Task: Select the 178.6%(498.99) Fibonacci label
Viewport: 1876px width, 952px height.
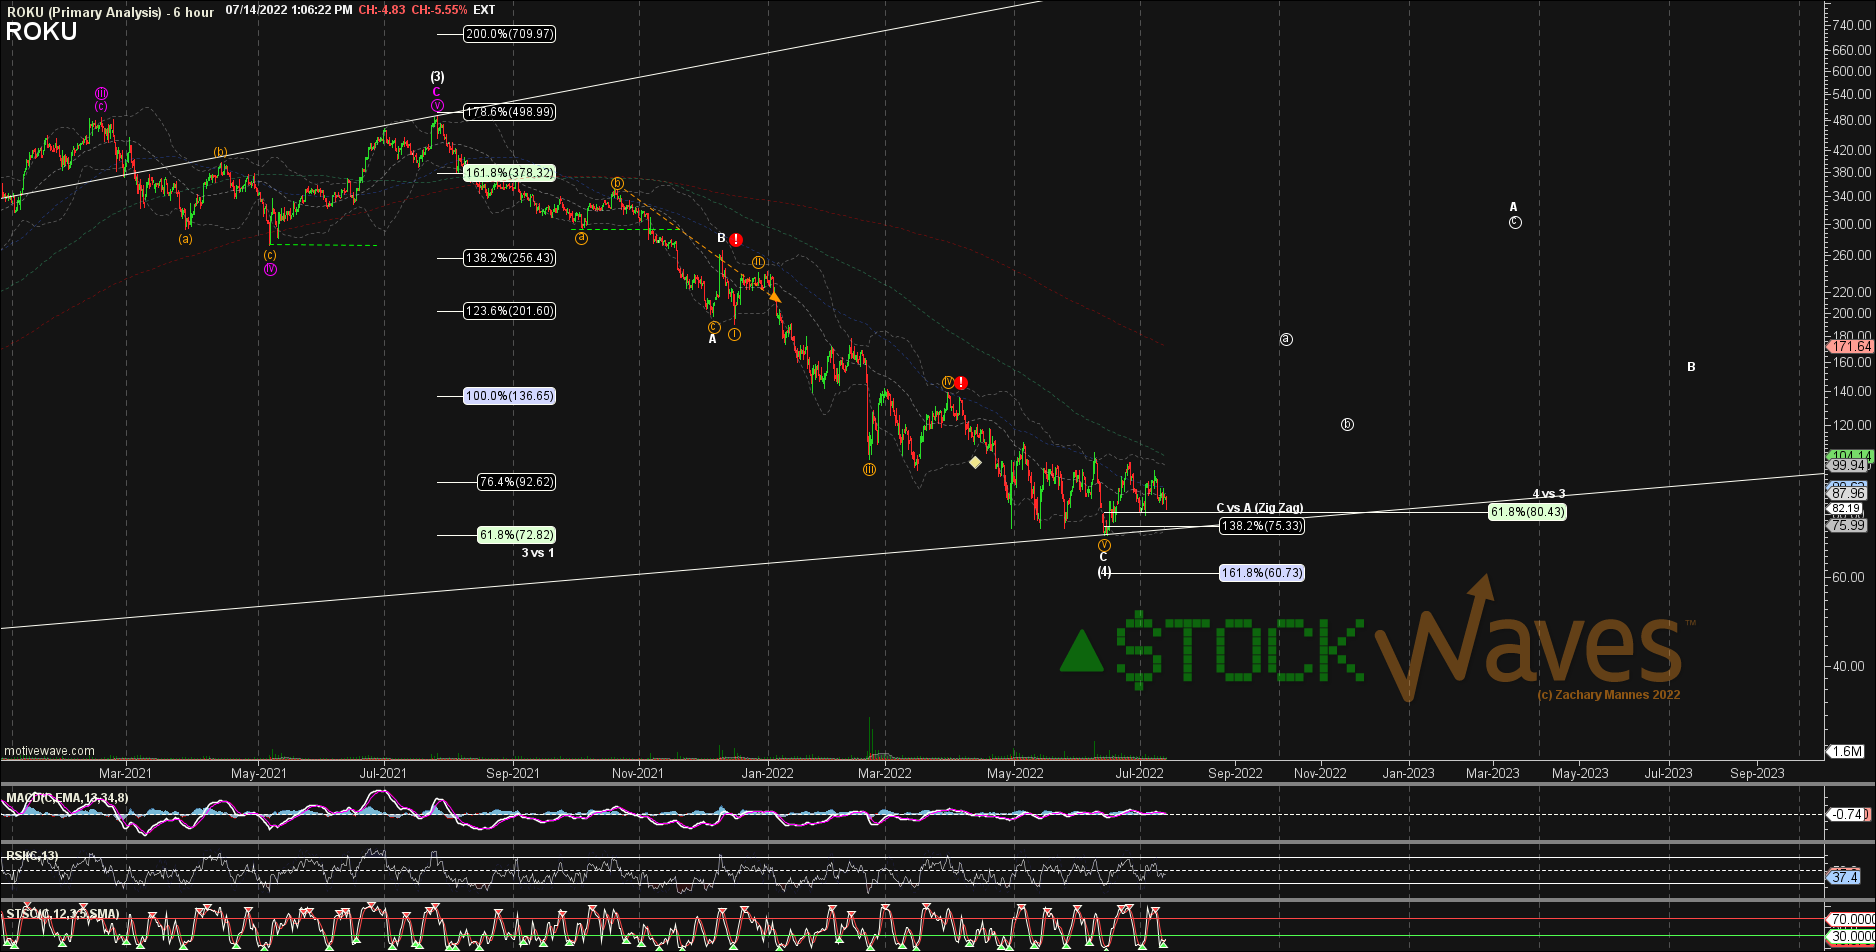Action: point(510,112)
